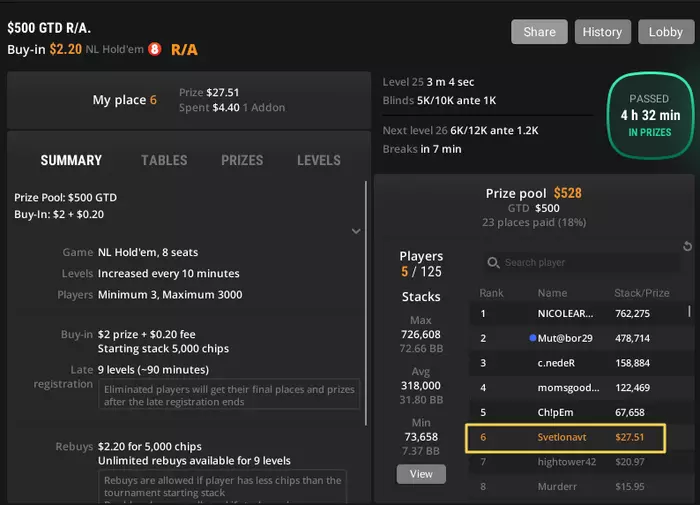Return to the Lobby

(x=666, y=32)
